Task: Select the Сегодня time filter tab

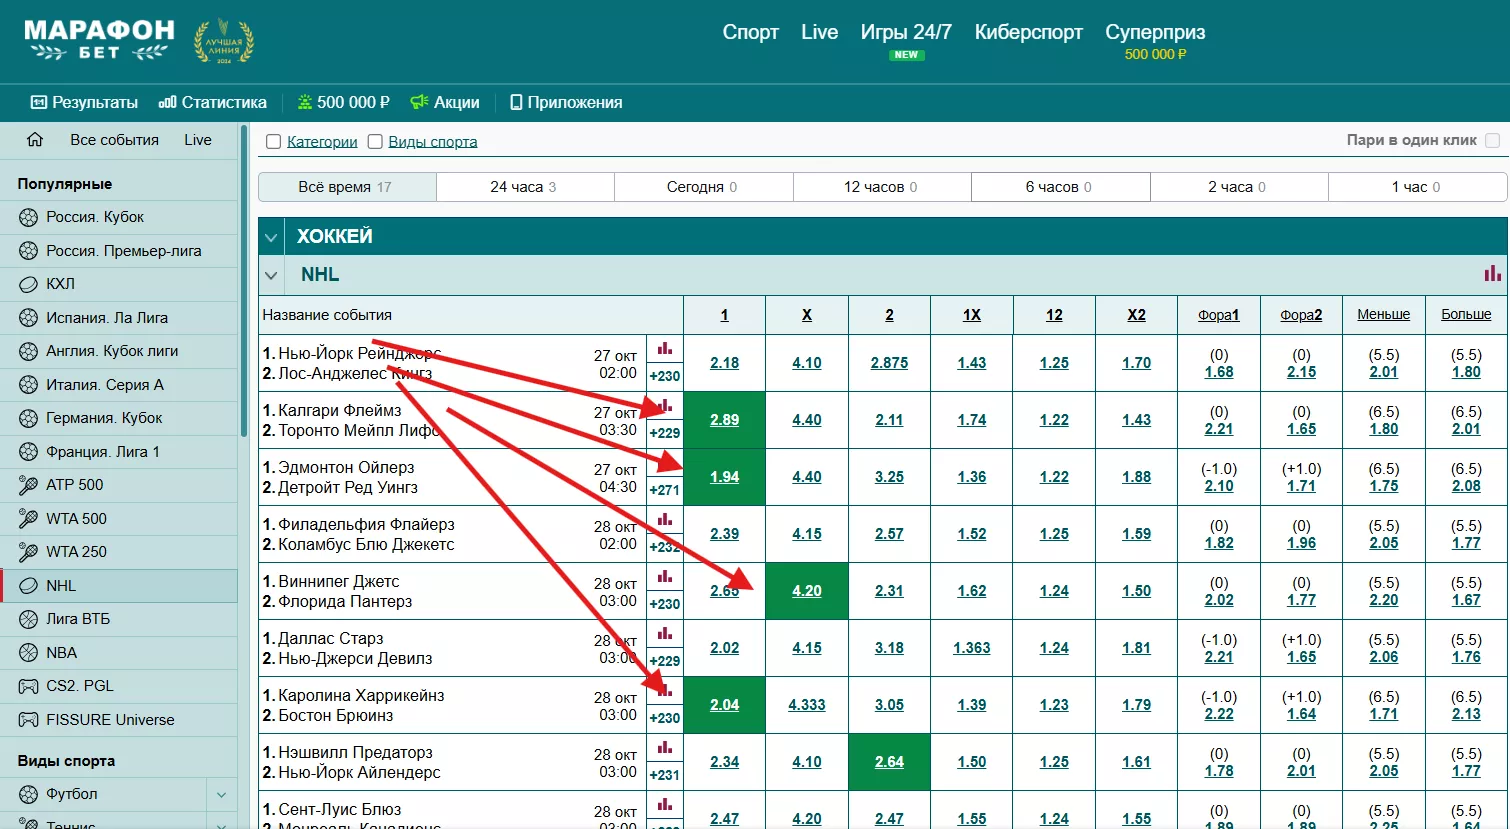Action: 703,187
